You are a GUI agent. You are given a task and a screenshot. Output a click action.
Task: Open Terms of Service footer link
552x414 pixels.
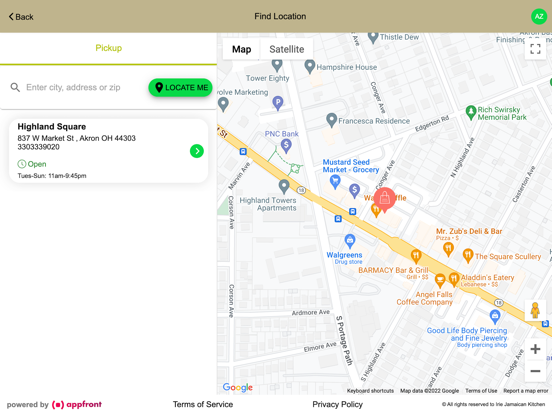coord(203,404)
